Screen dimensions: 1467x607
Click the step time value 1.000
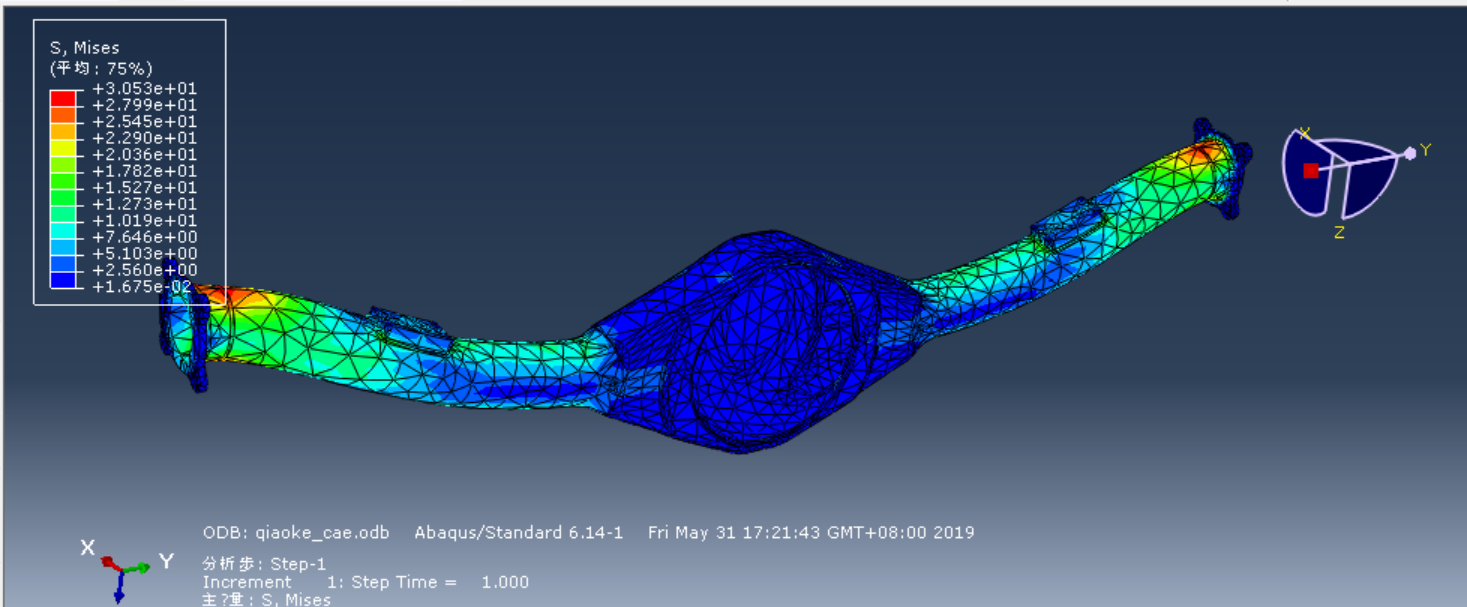point(505,582)
